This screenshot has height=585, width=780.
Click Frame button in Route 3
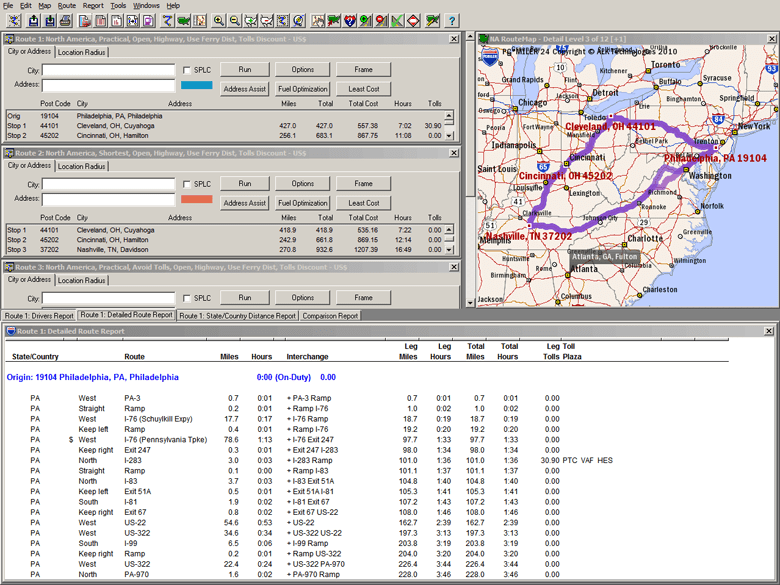pyautogui.click(x=364, y=297)
